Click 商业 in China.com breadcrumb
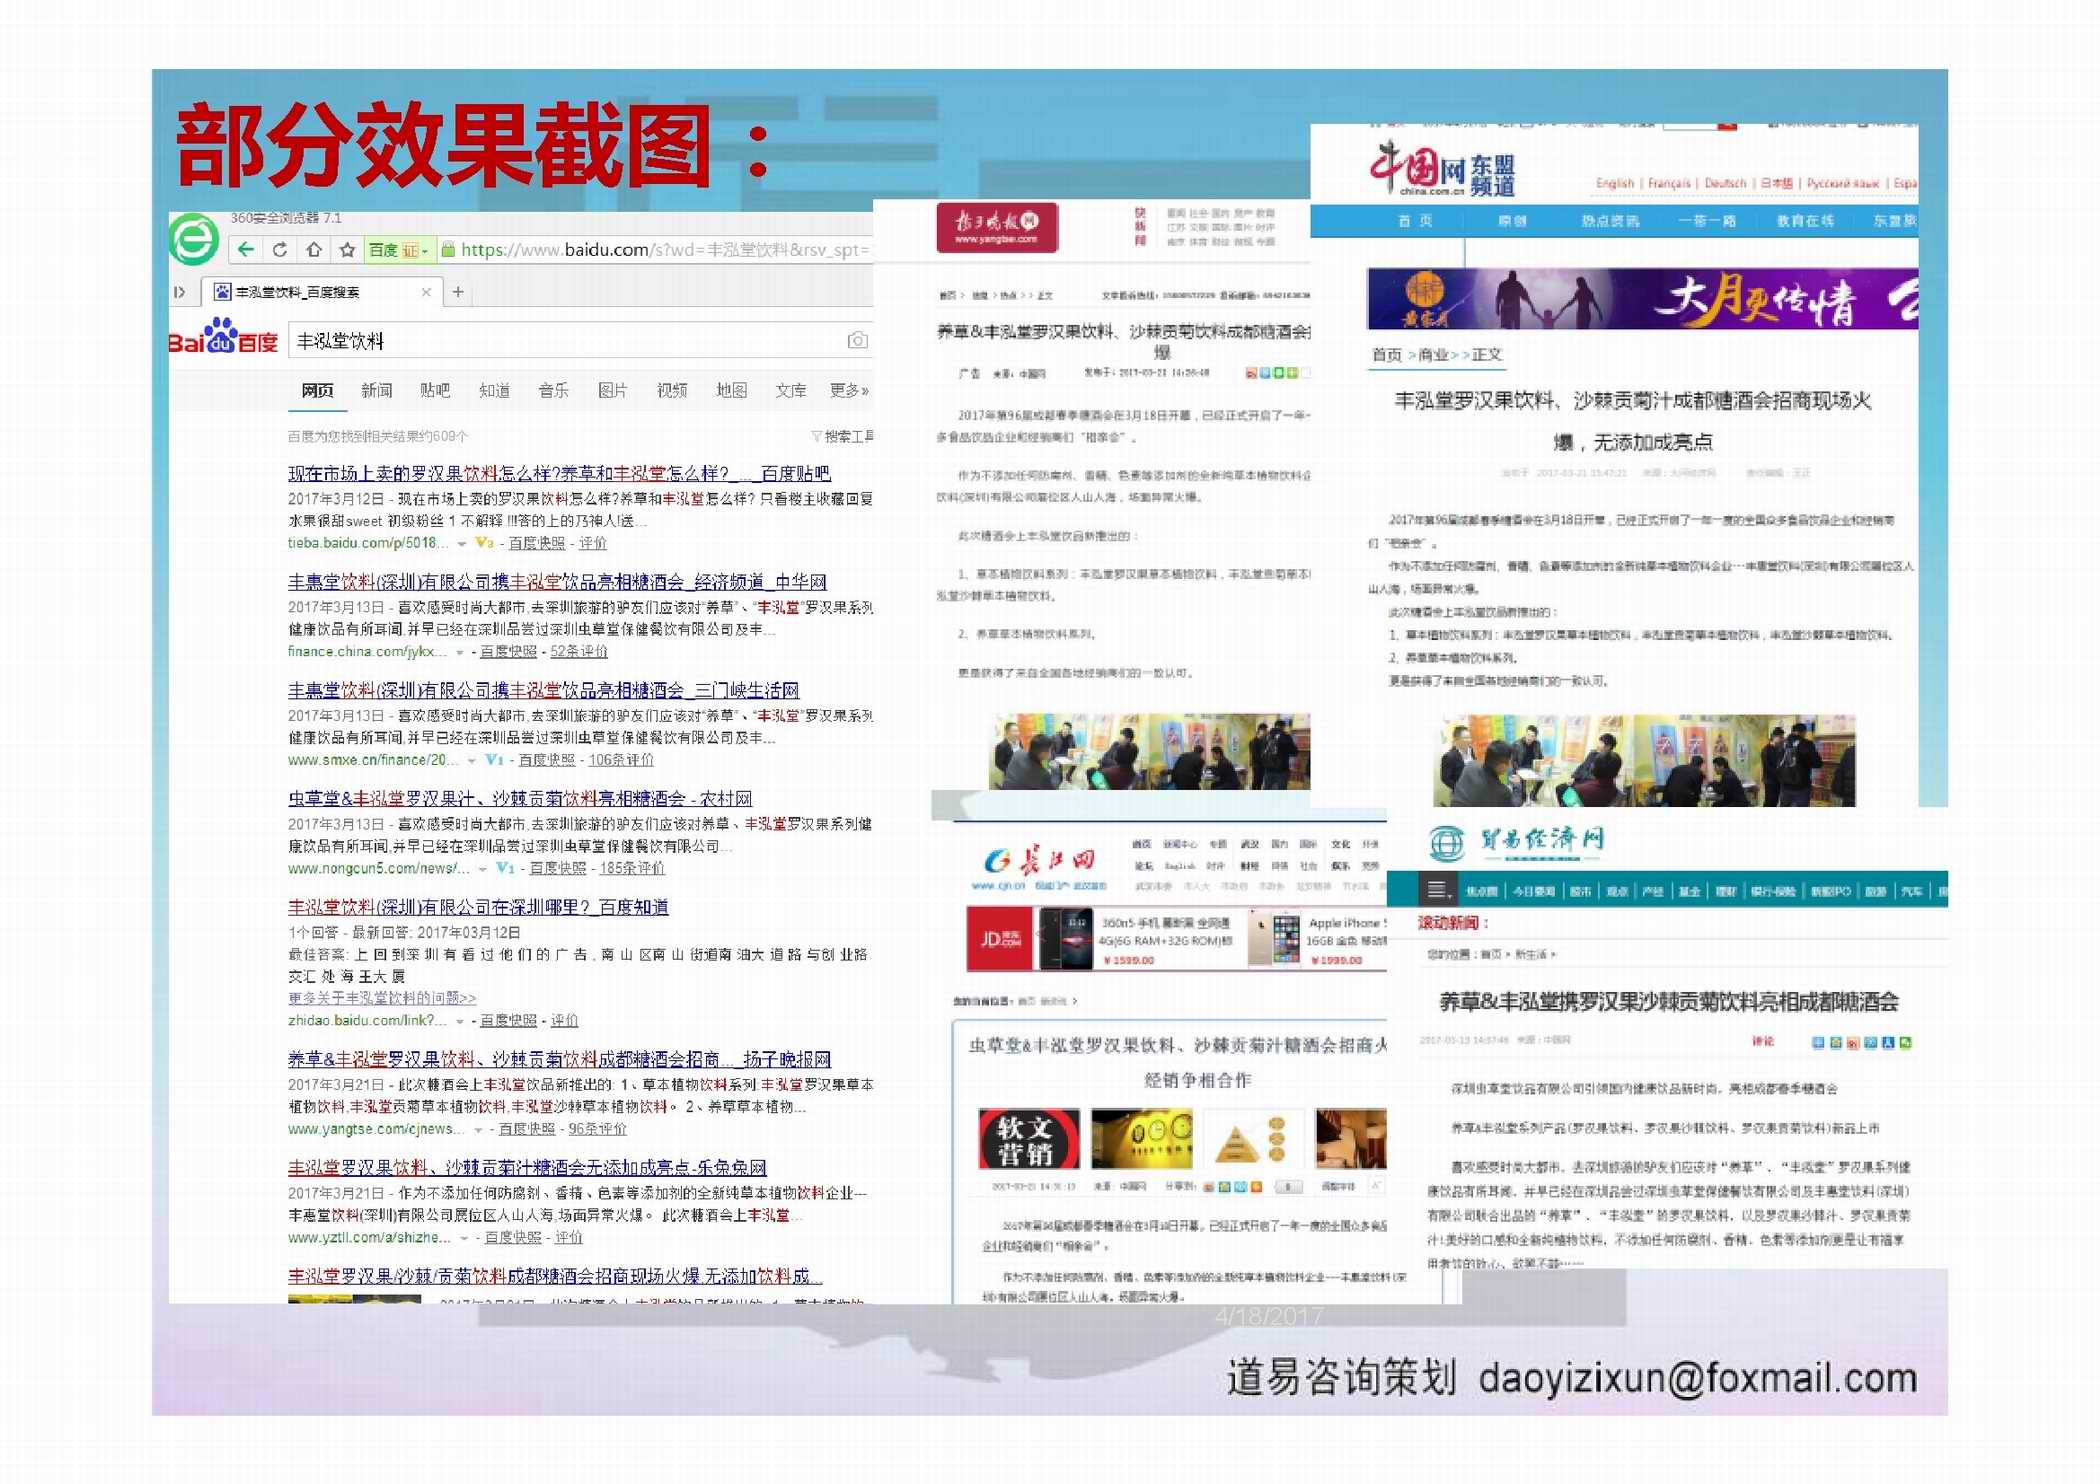 (1433, 355)
